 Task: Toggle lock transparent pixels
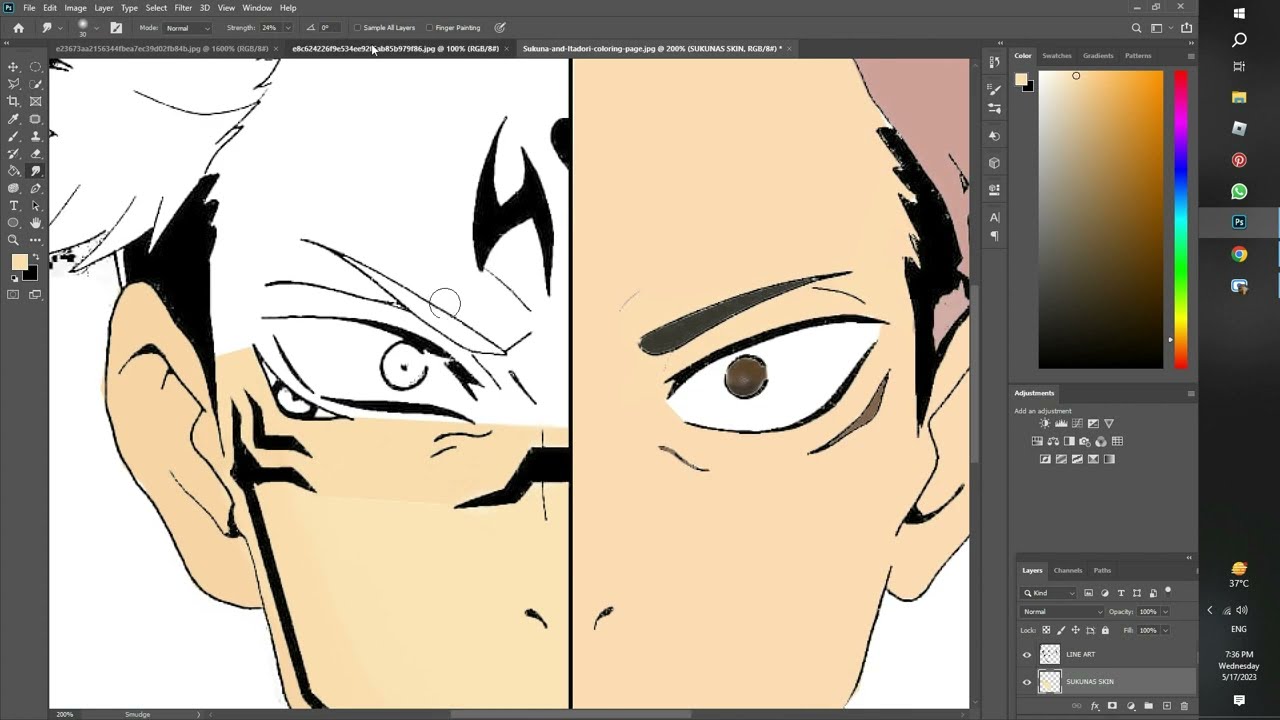coord(1046,630)
